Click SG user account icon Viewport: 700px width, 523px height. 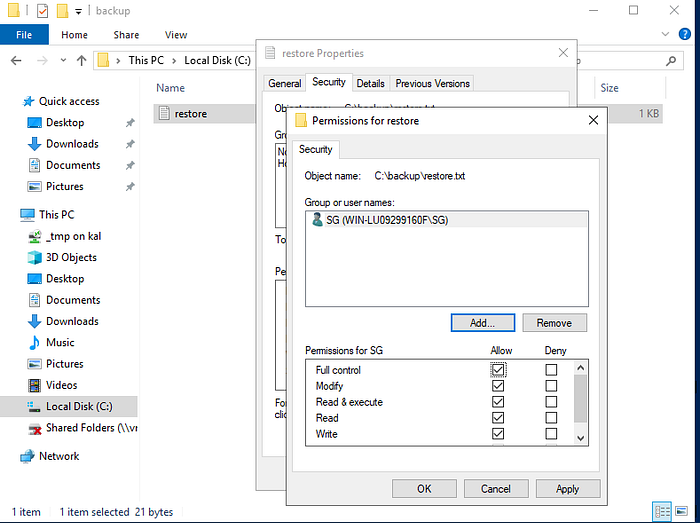[317, 220]
